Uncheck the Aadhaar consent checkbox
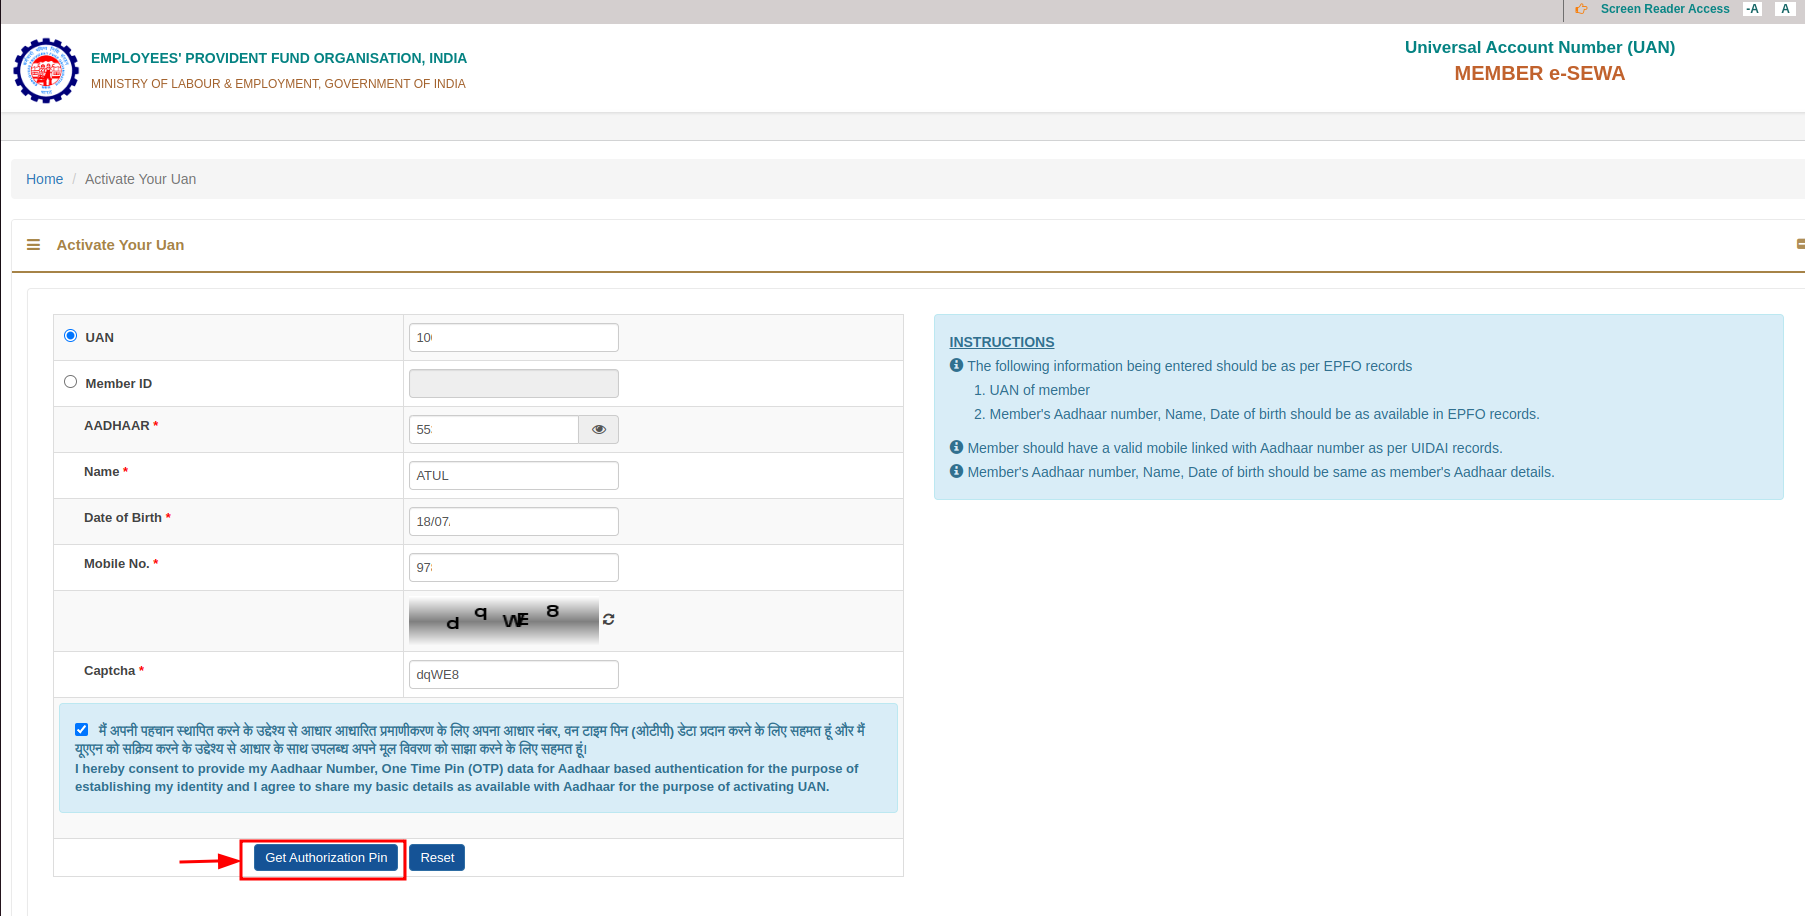Image resolution: width=1805 pixels, height=916 pixels. click(x=82, y=730)
